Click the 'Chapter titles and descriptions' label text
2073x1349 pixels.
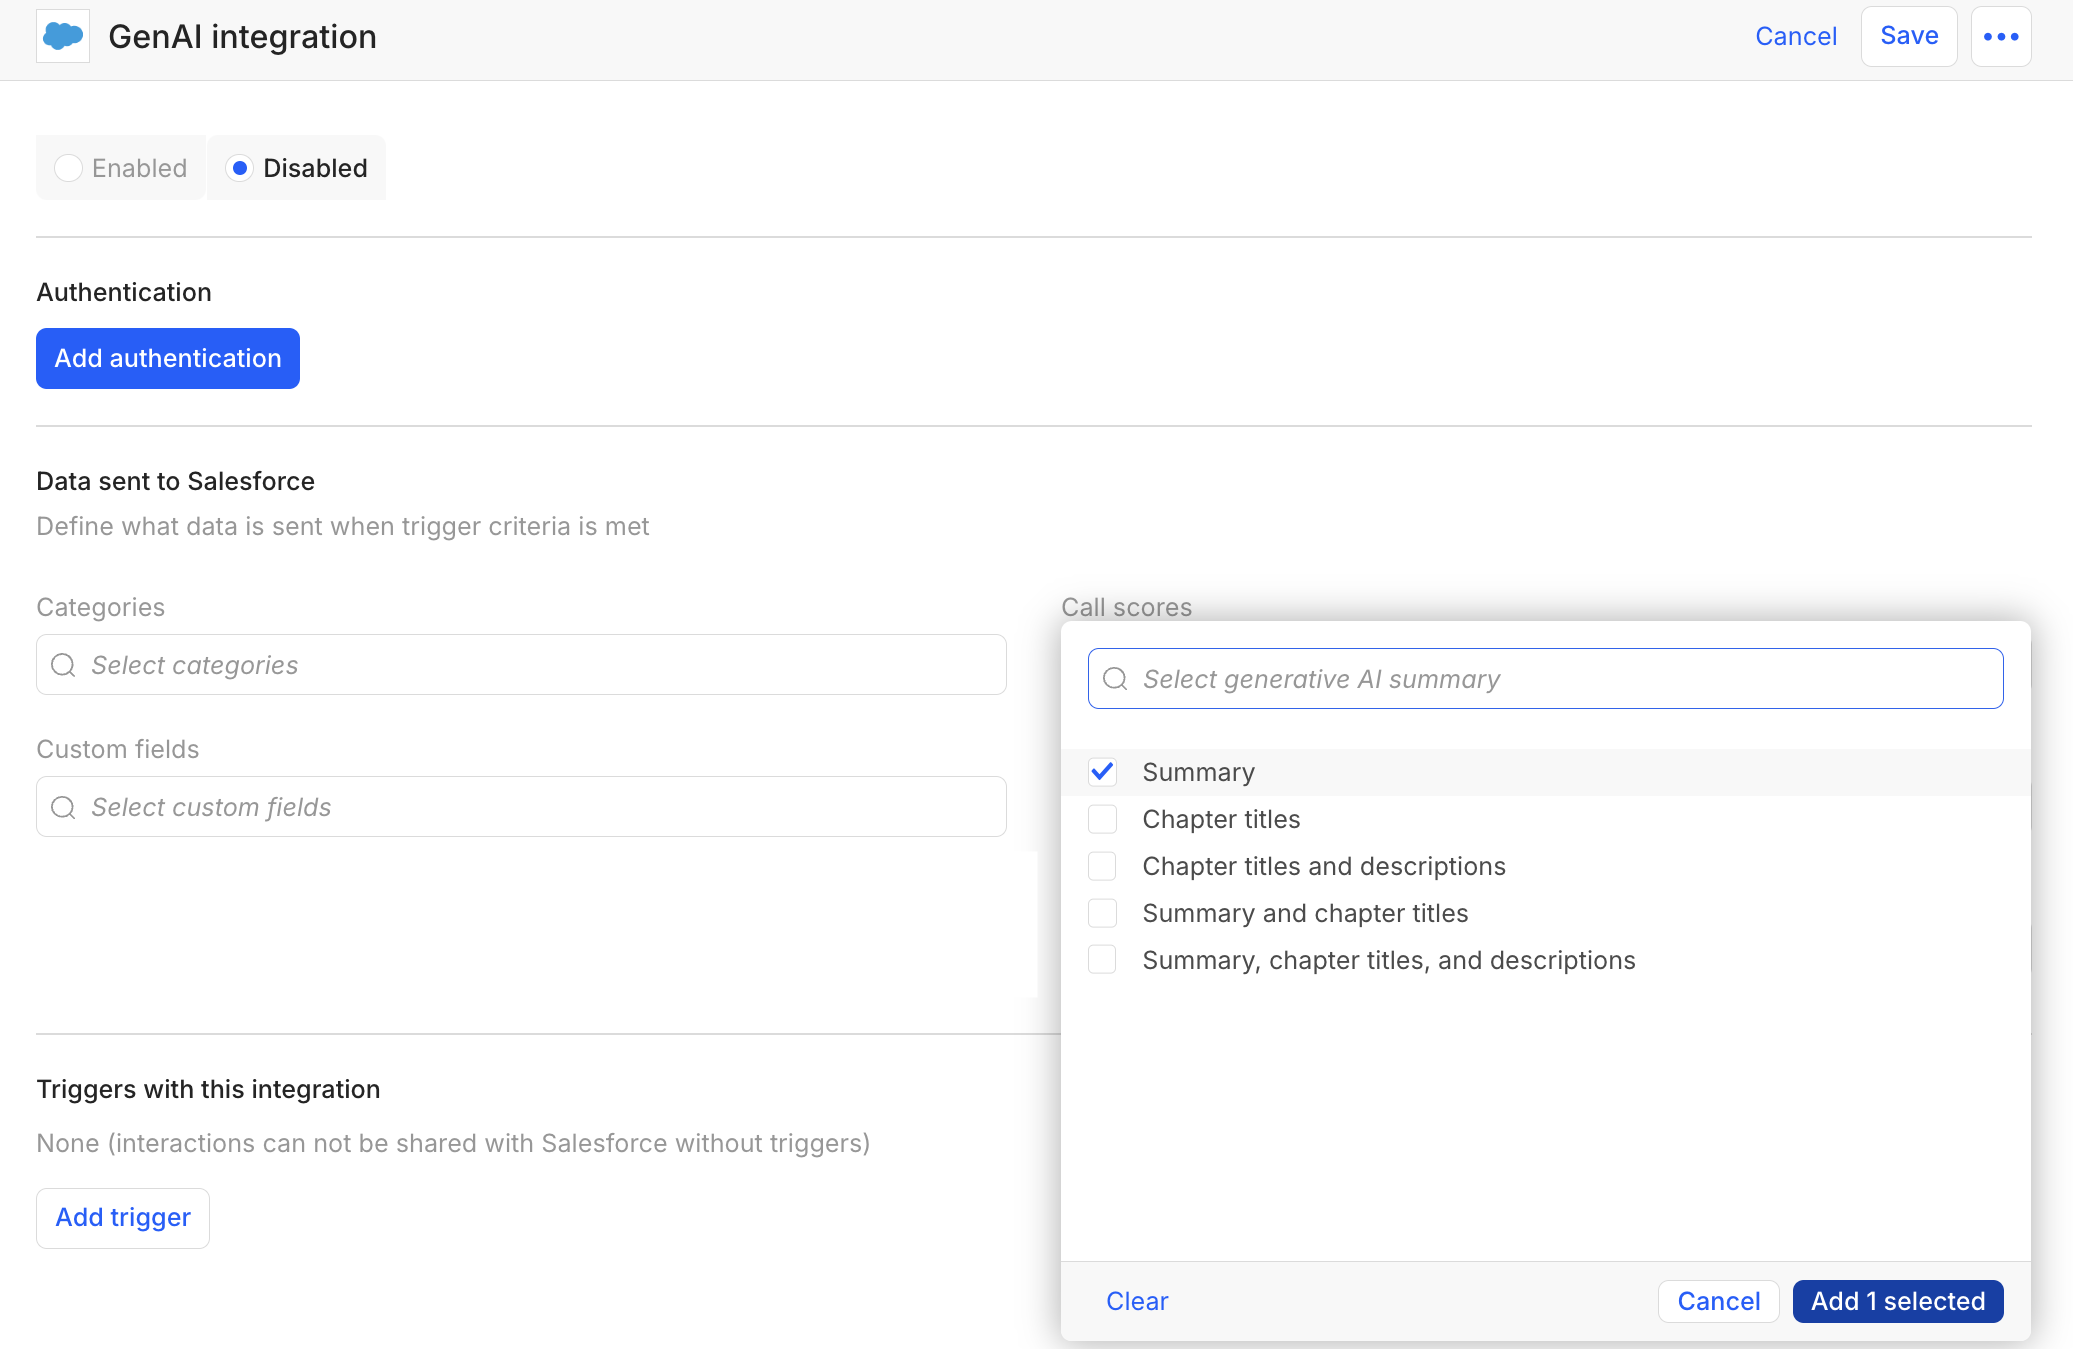tap(1324, 866)
